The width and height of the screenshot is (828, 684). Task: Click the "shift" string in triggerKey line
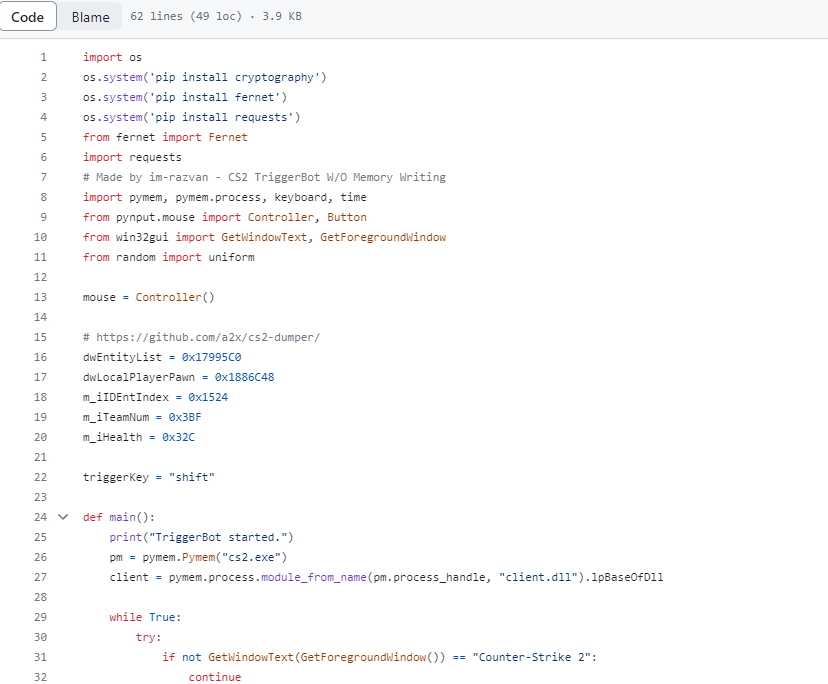(192, 477)
